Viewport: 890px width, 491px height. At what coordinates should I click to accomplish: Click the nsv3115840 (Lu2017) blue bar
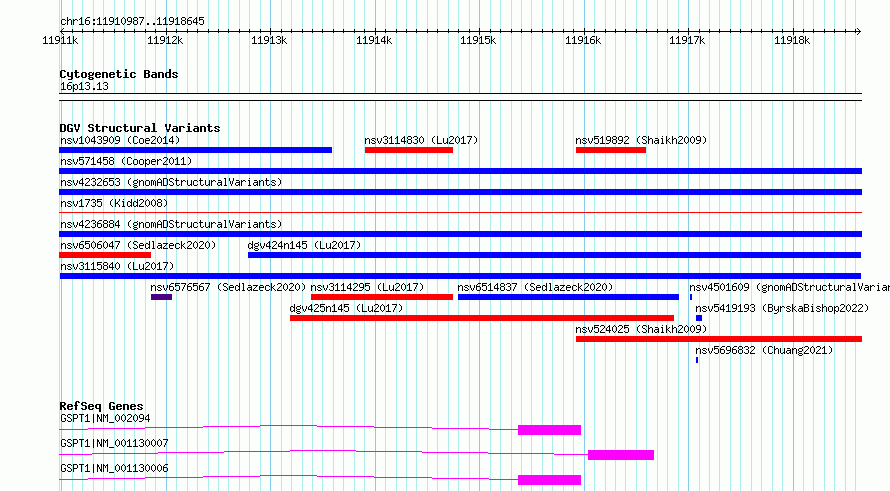point(460,276)
